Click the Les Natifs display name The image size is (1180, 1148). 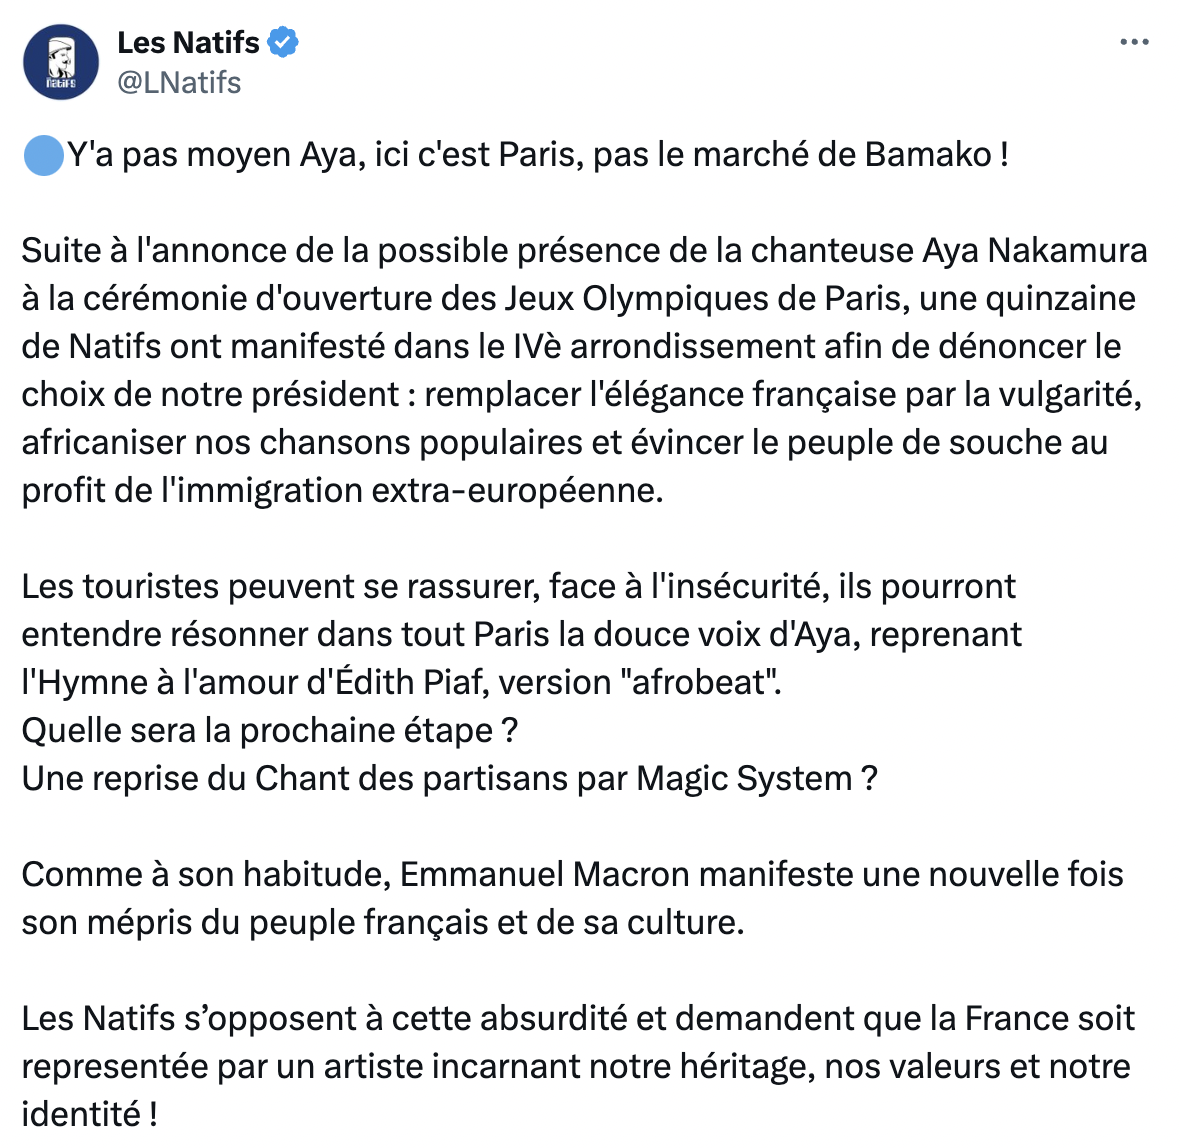[188, 43]
